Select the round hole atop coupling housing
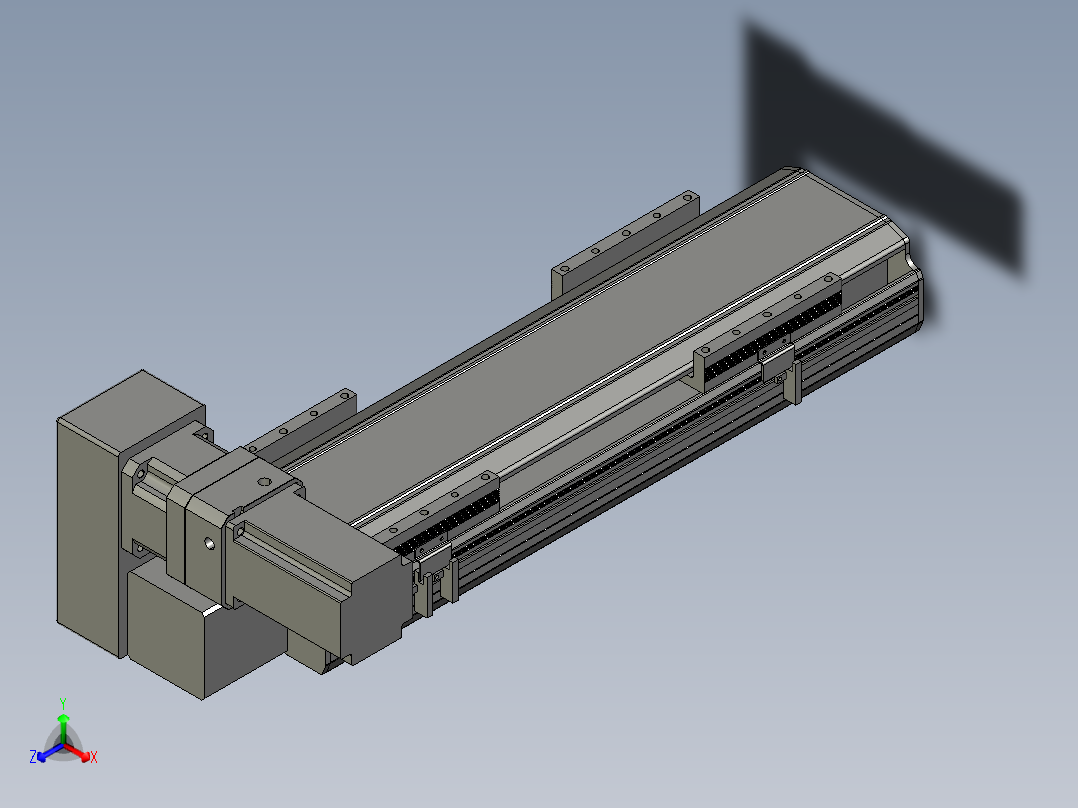 265,481
